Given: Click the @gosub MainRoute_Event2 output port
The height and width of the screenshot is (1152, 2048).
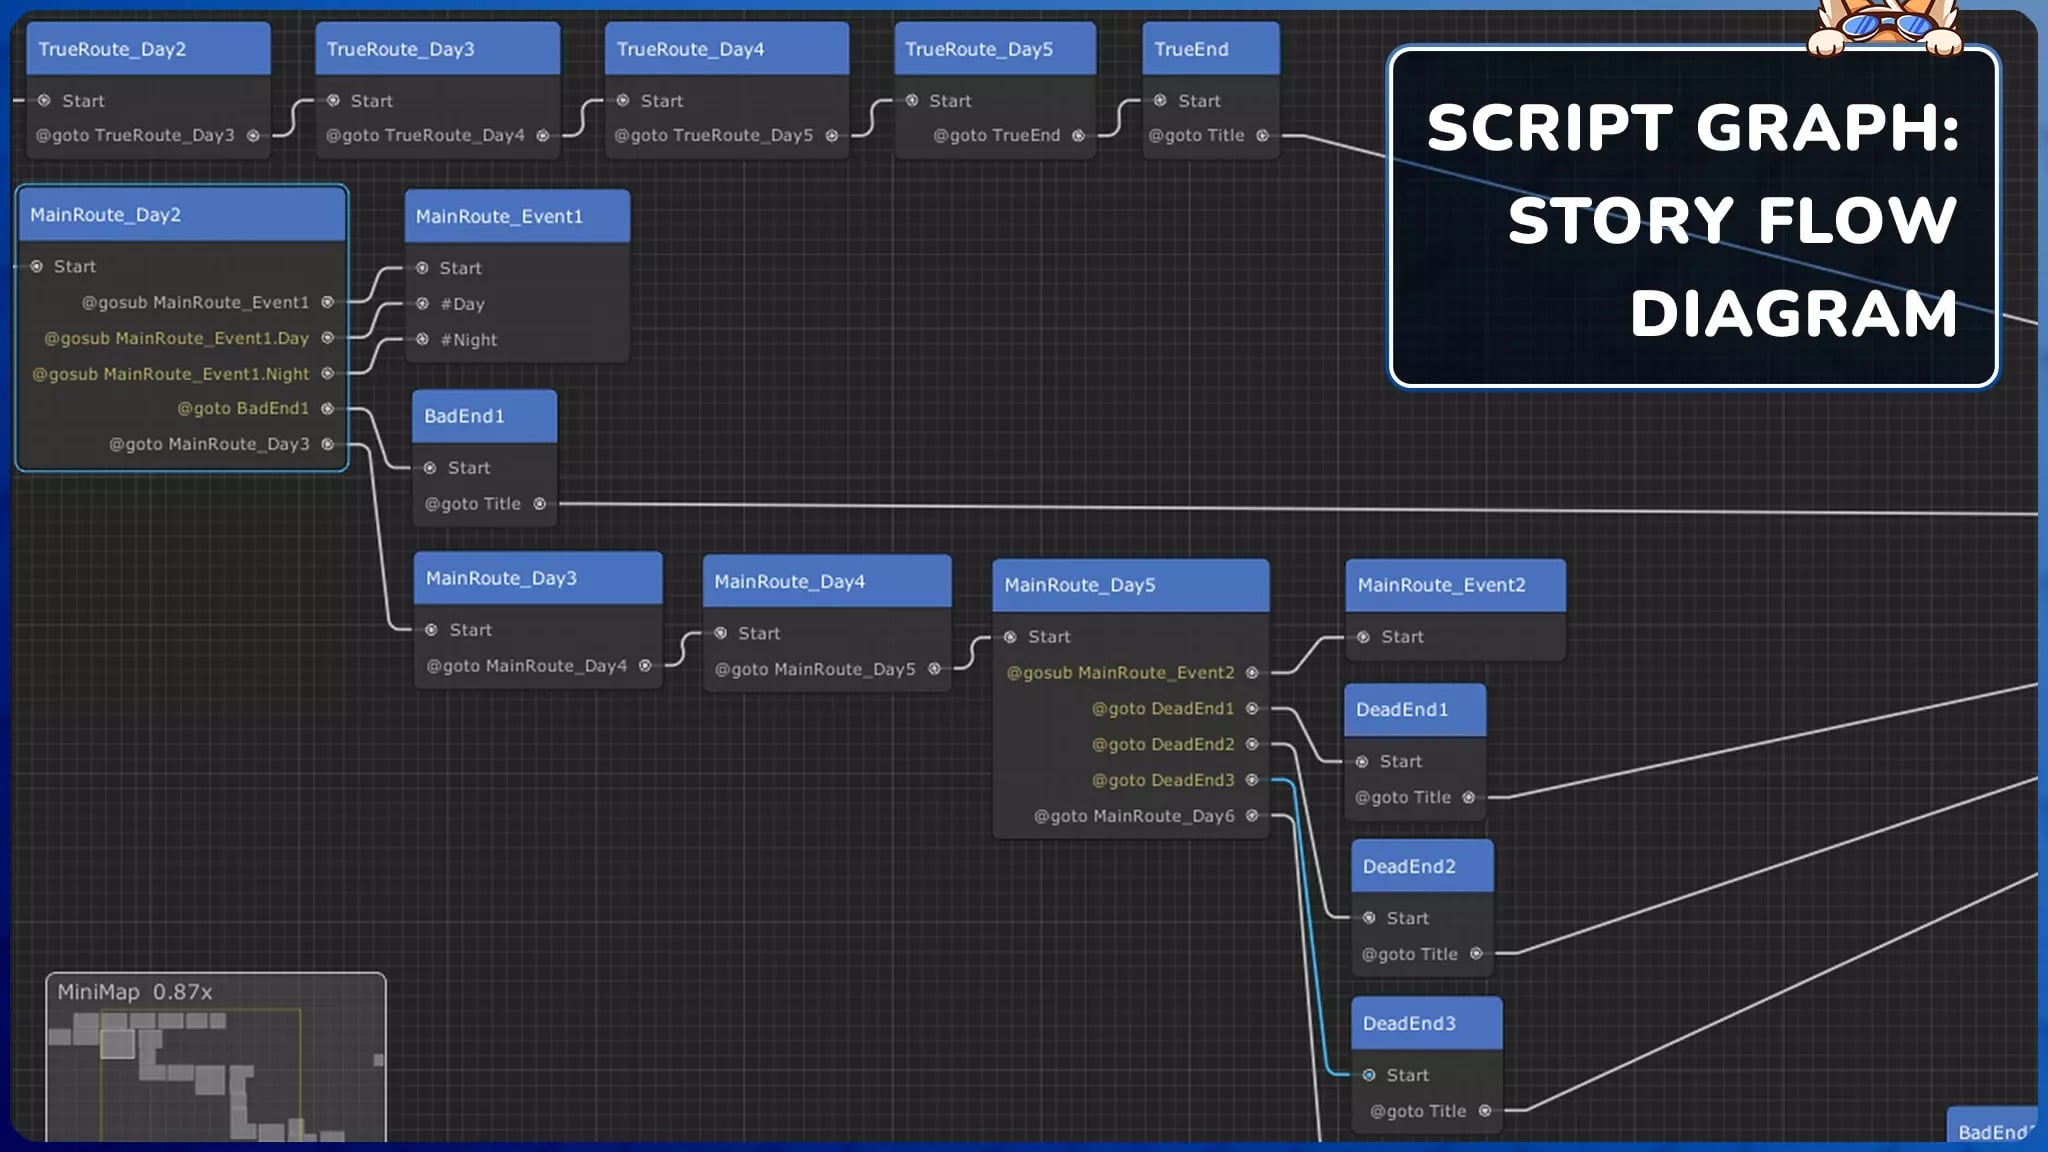Looking at the screenshot, I should 1252,672.
